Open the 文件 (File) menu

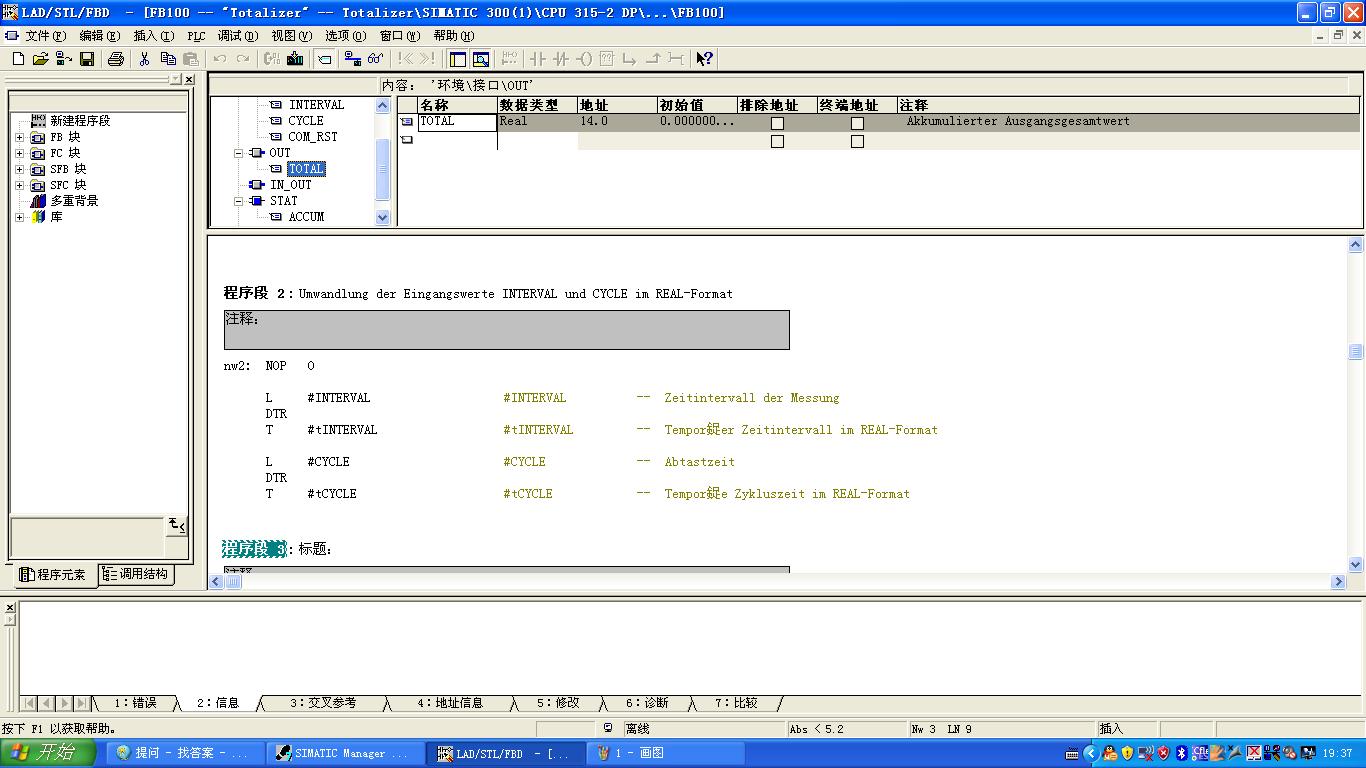(45, 36)
